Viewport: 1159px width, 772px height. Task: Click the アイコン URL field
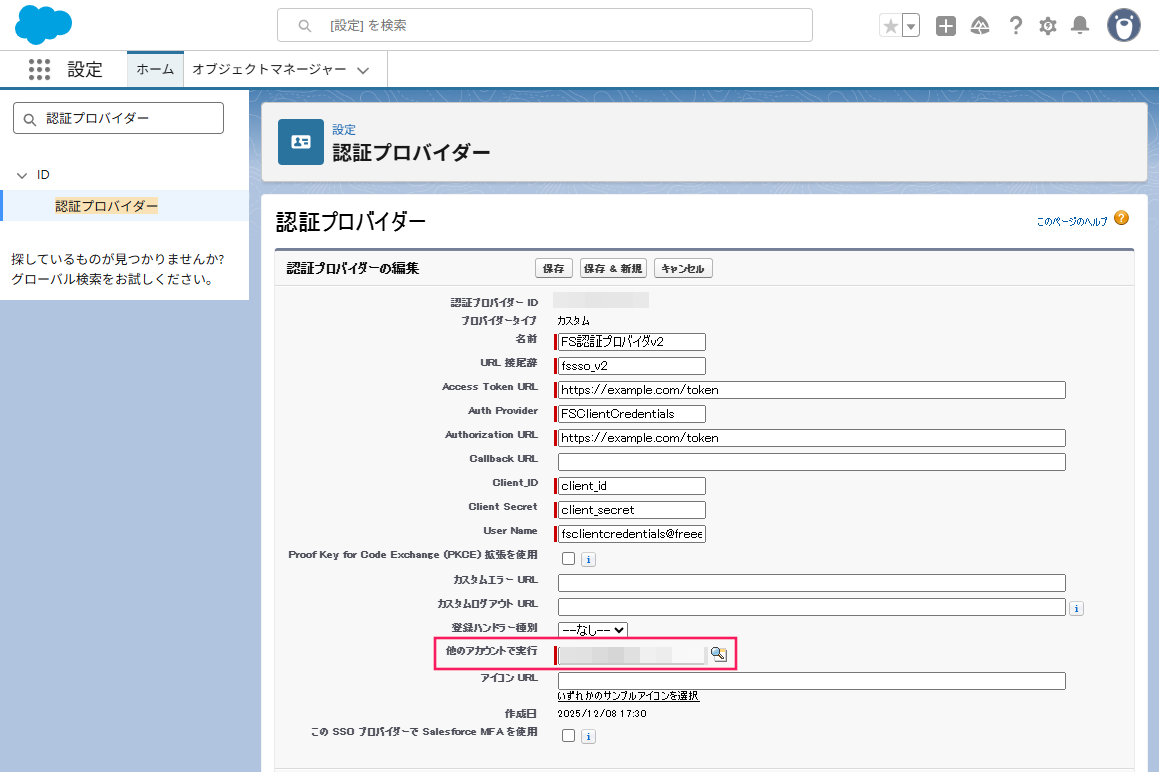812,681
